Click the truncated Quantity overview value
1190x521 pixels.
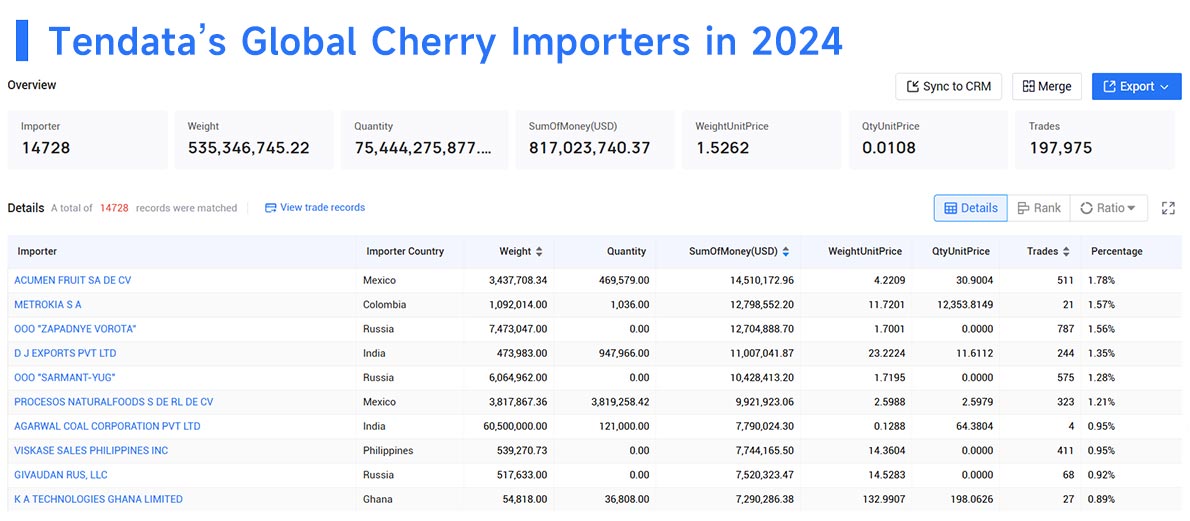point(423,148)
